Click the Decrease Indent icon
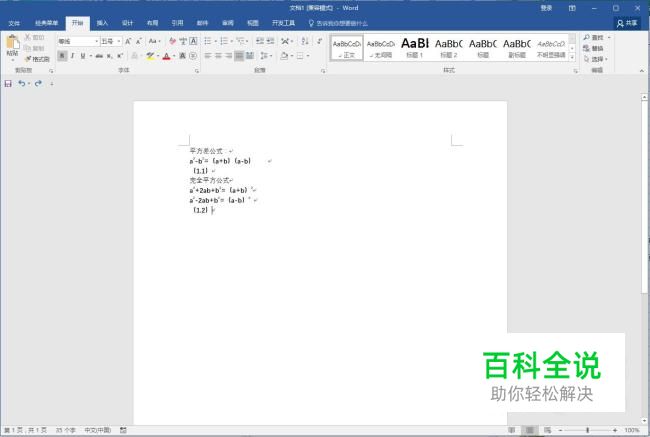 click(260, 41)
